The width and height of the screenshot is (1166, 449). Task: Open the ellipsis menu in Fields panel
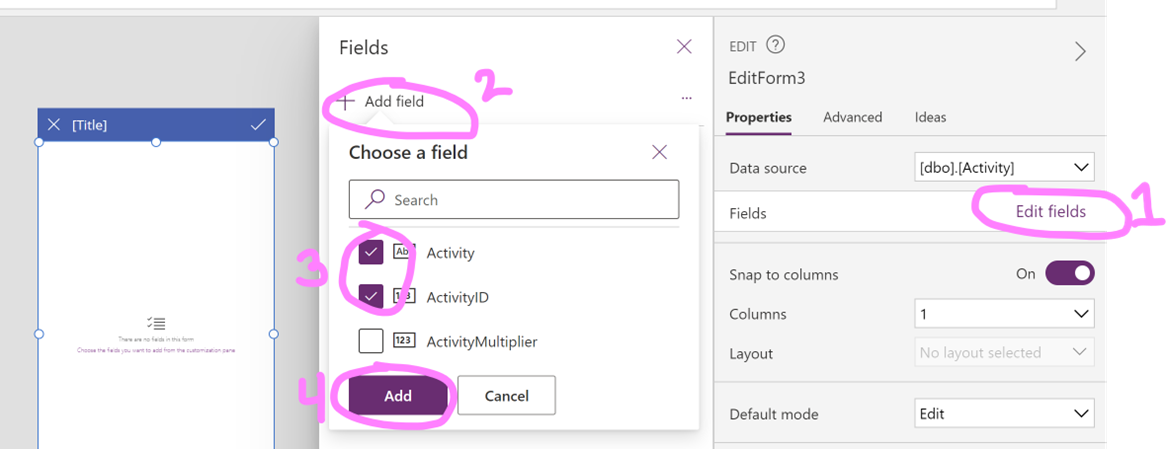coord(686,98)
